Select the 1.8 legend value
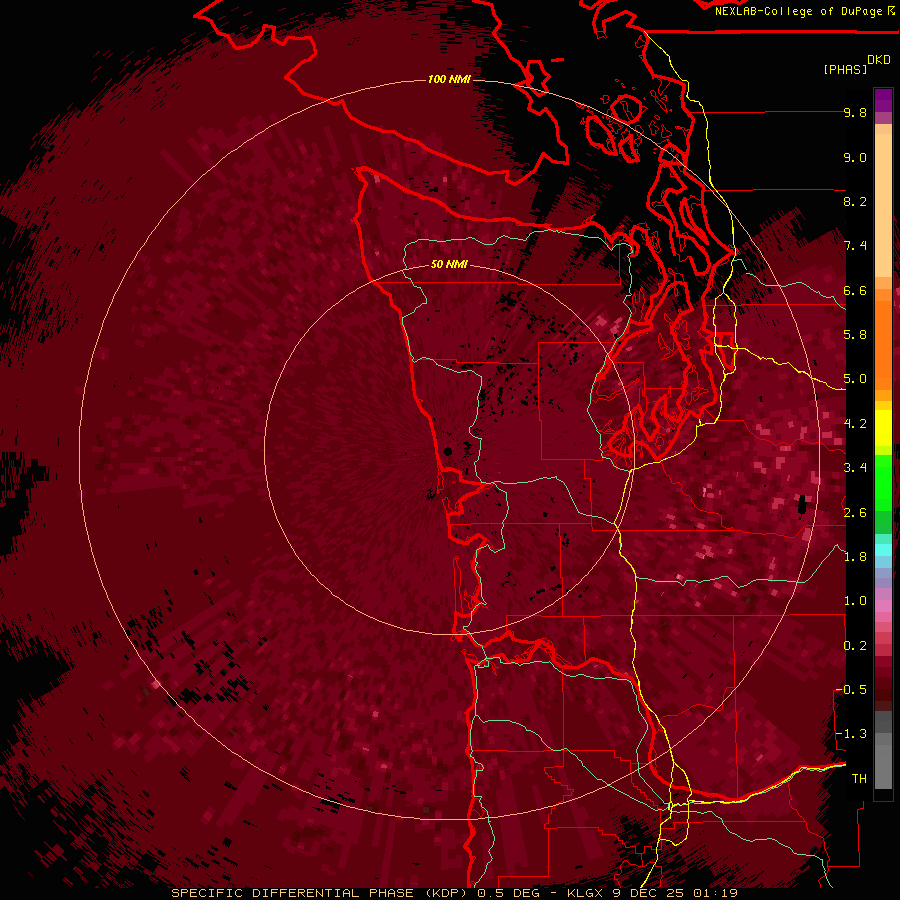The height and width of the screenshot is (900, 900). click(x=855, y=557)
